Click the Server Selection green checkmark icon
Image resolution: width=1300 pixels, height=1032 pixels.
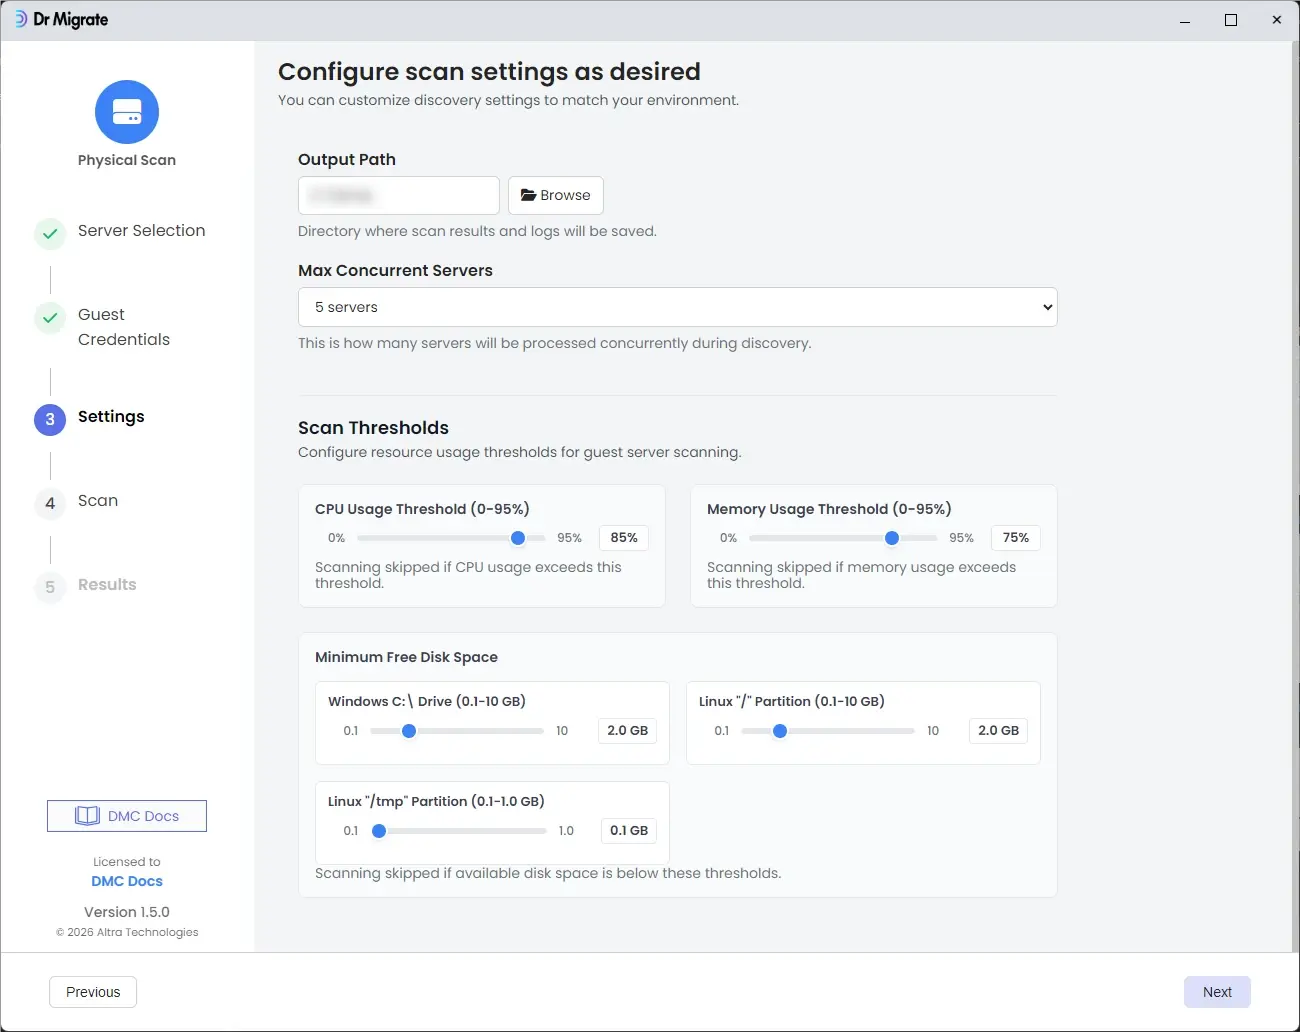(x=50, y=234)
